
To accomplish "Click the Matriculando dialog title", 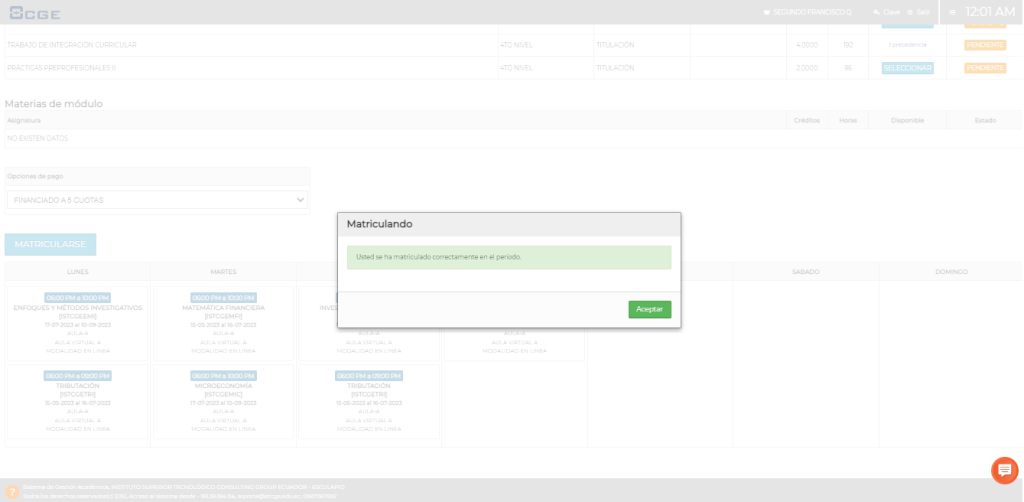I will click(379, 224).
